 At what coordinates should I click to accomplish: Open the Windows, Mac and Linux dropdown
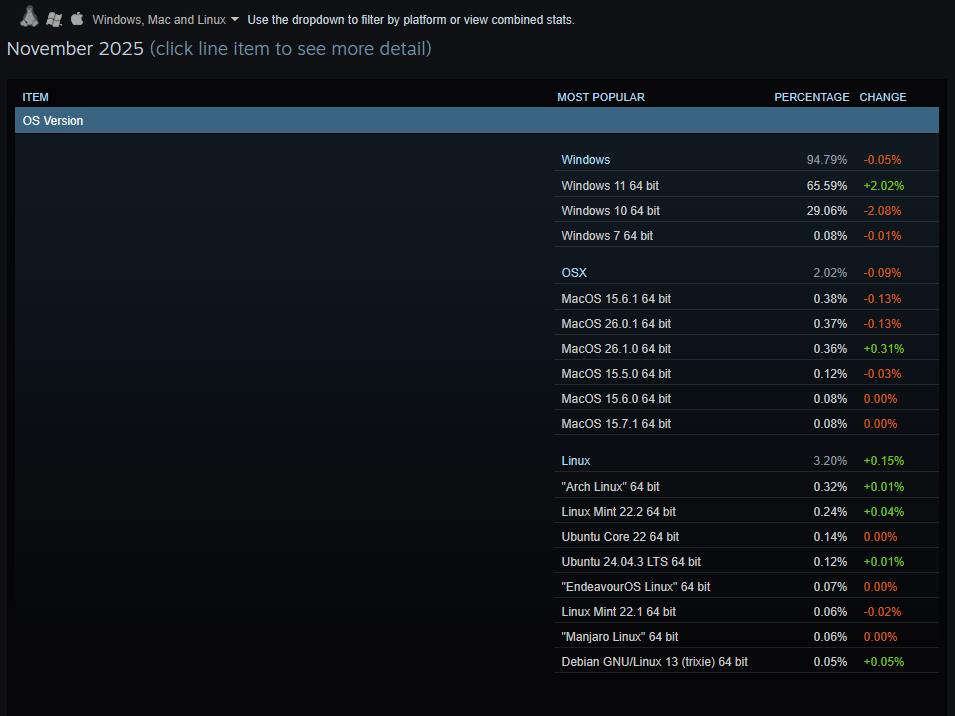pyautogui.click(x=165, y=19)
